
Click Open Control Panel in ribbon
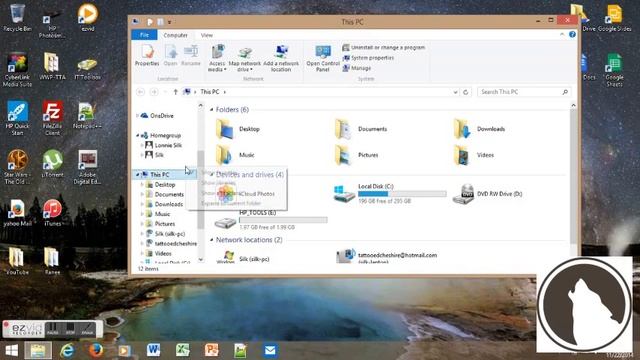point(323,58)
